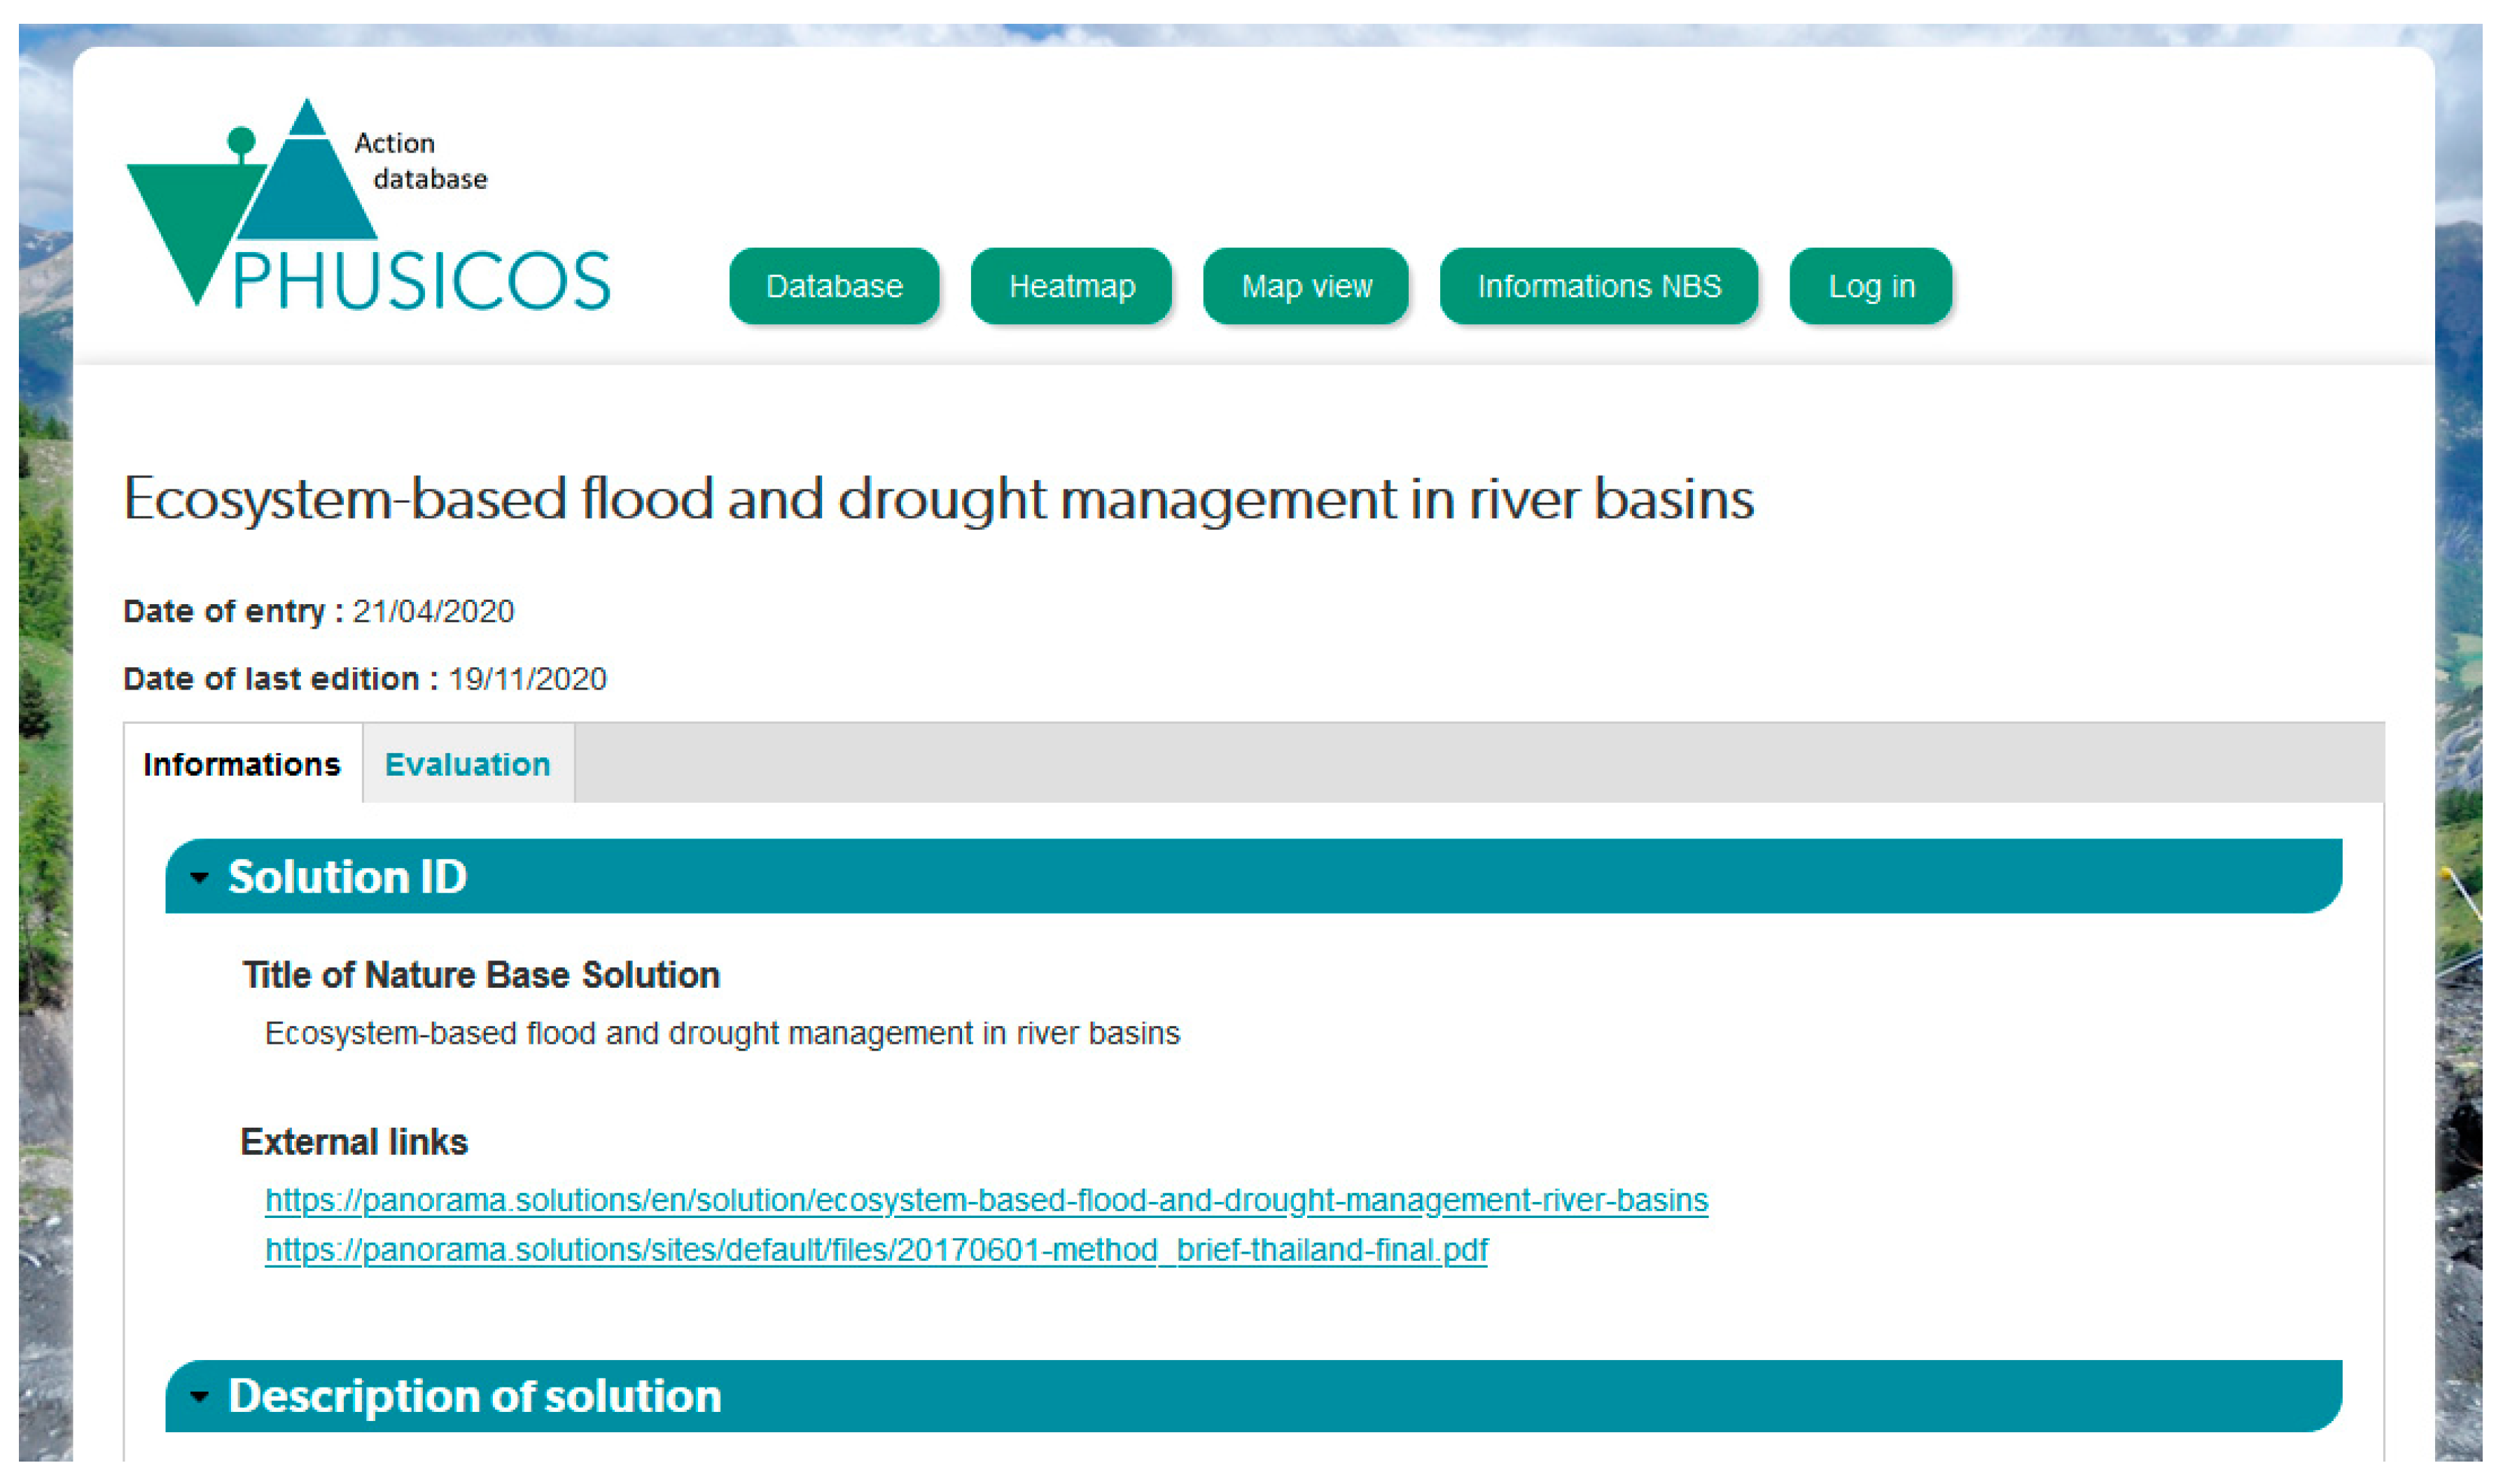Click the PHUSICOS Action database logo
This screenshot has height=1484, width=2510.
(x=368, y=204)
